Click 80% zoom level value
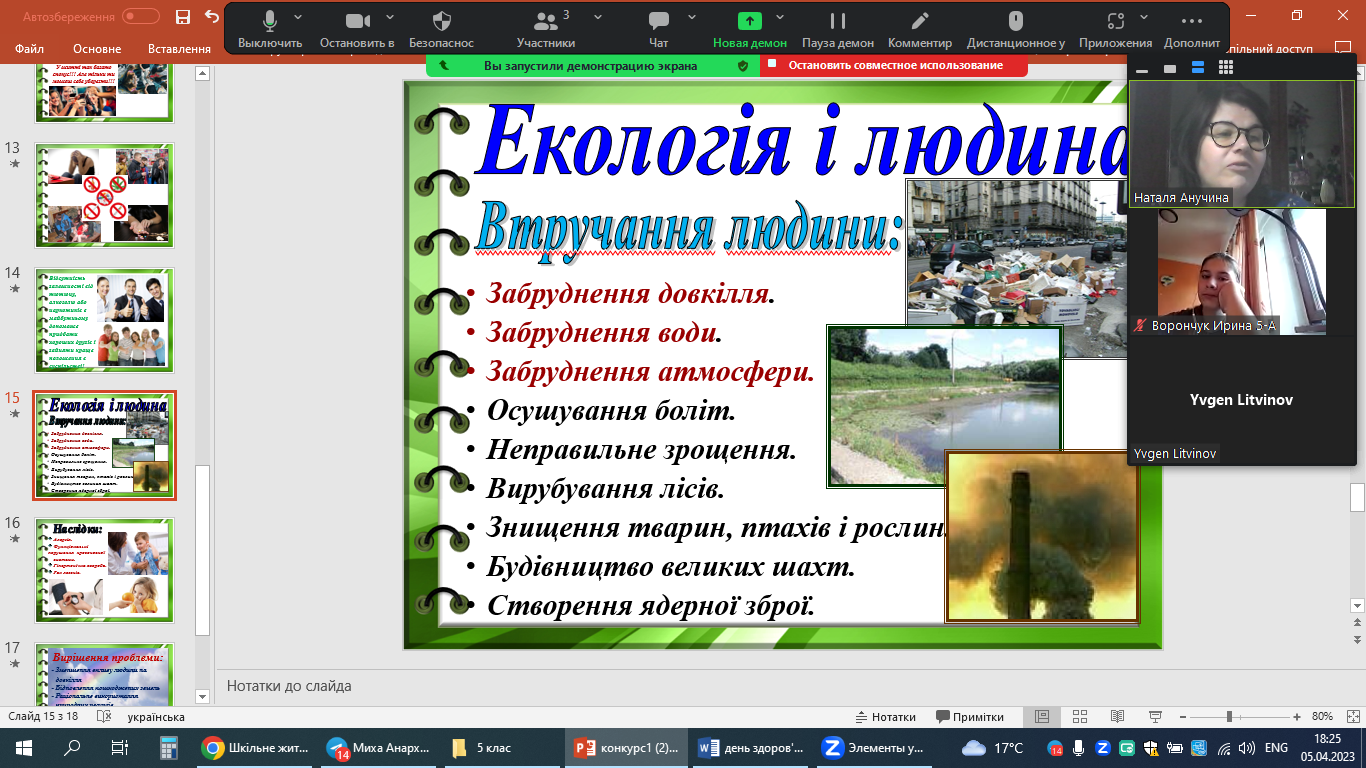Viewport: 1366px width, 768px height. [x=1322, y=717]
